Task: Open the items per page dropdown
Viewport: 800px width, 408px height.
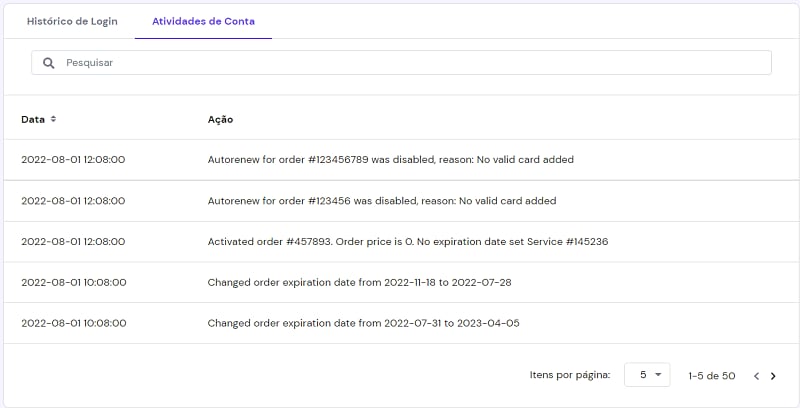Action: [x=650, y=375]
